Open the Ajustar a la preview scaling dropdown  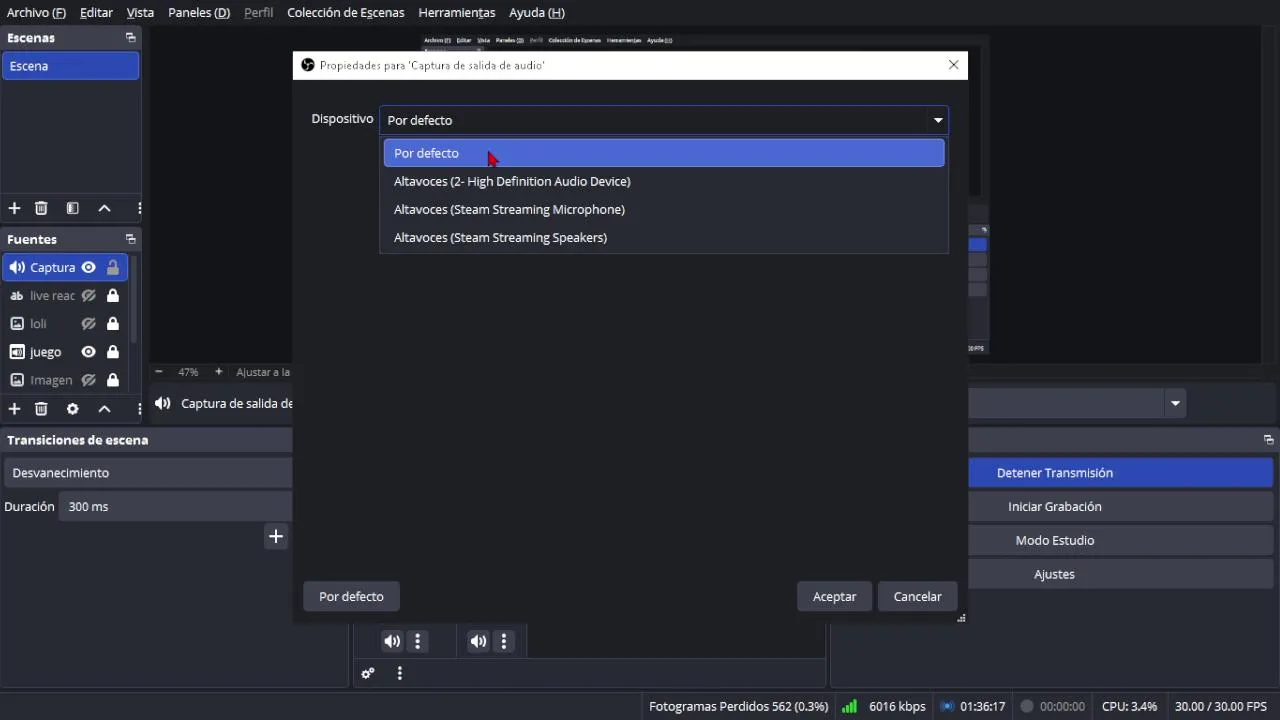[x=263, y=372]
